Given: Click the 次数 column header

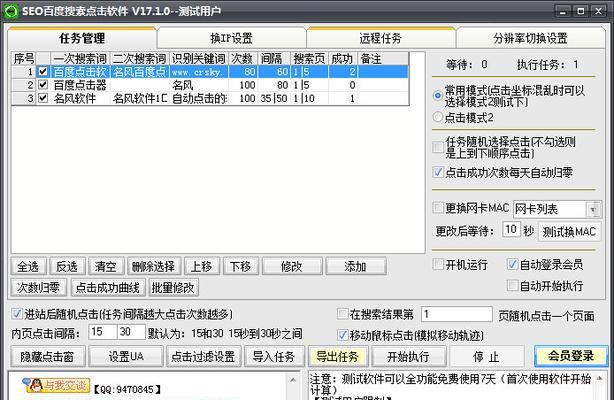Looking at the screenshot, I should click(243, 59).
